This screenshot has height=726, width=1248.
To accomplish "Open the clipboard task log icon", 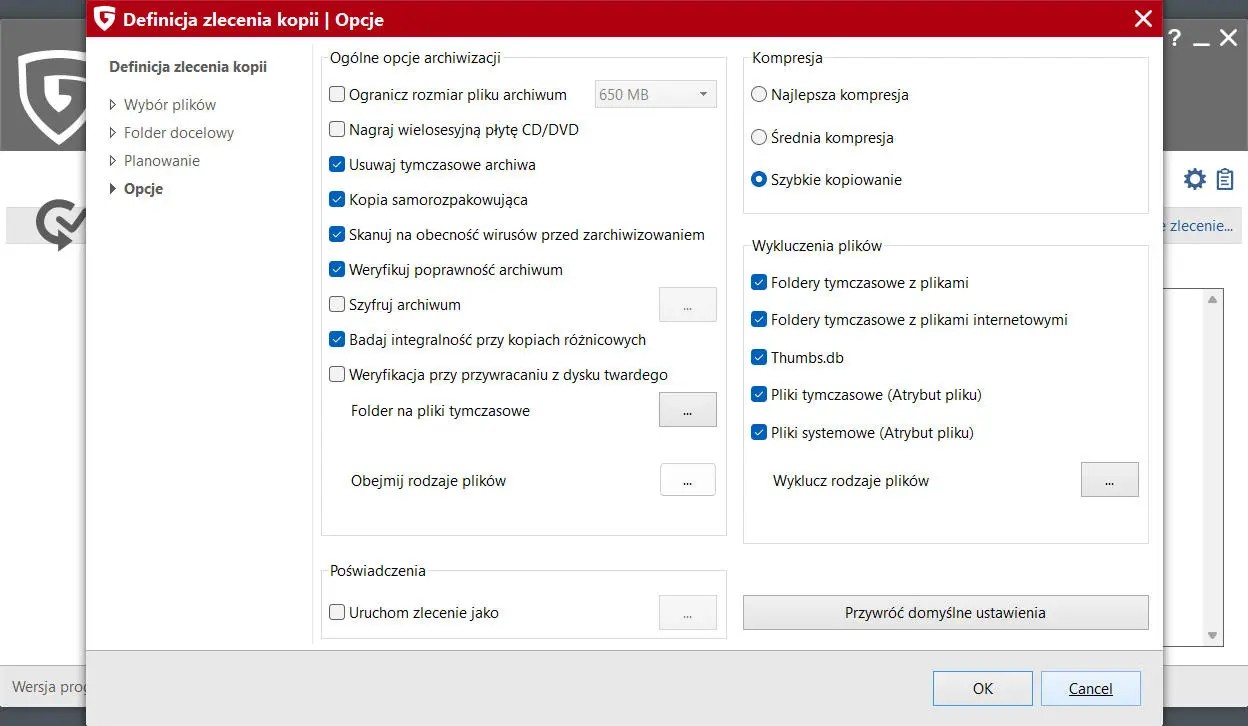I will point(1224,178).
